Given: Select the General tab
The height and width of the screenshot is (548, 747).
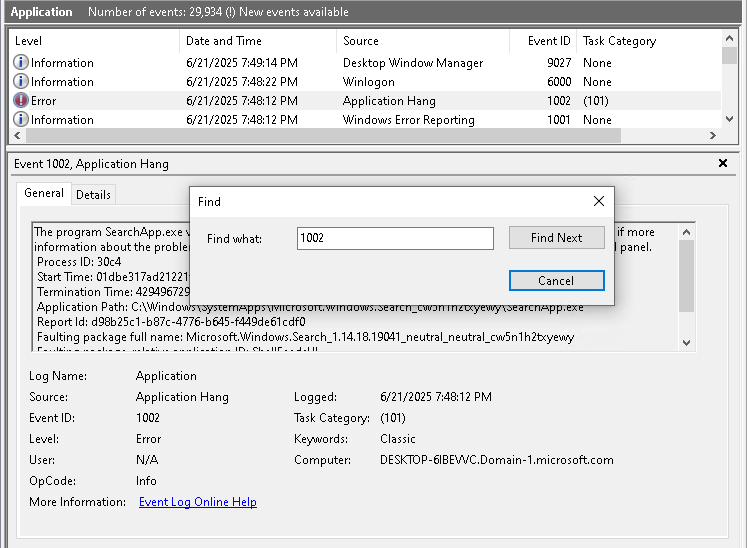Looking at the screenshot, I should [44, 193].
